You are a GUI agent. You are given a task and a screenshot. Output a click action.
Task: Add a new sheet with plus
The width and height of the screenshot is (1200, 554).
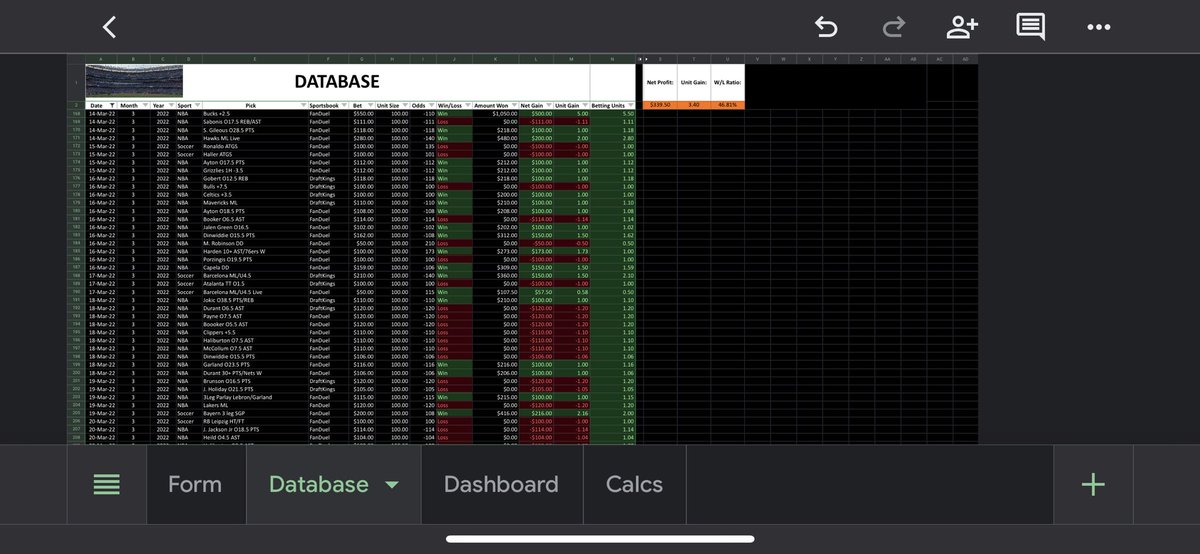1093,485
